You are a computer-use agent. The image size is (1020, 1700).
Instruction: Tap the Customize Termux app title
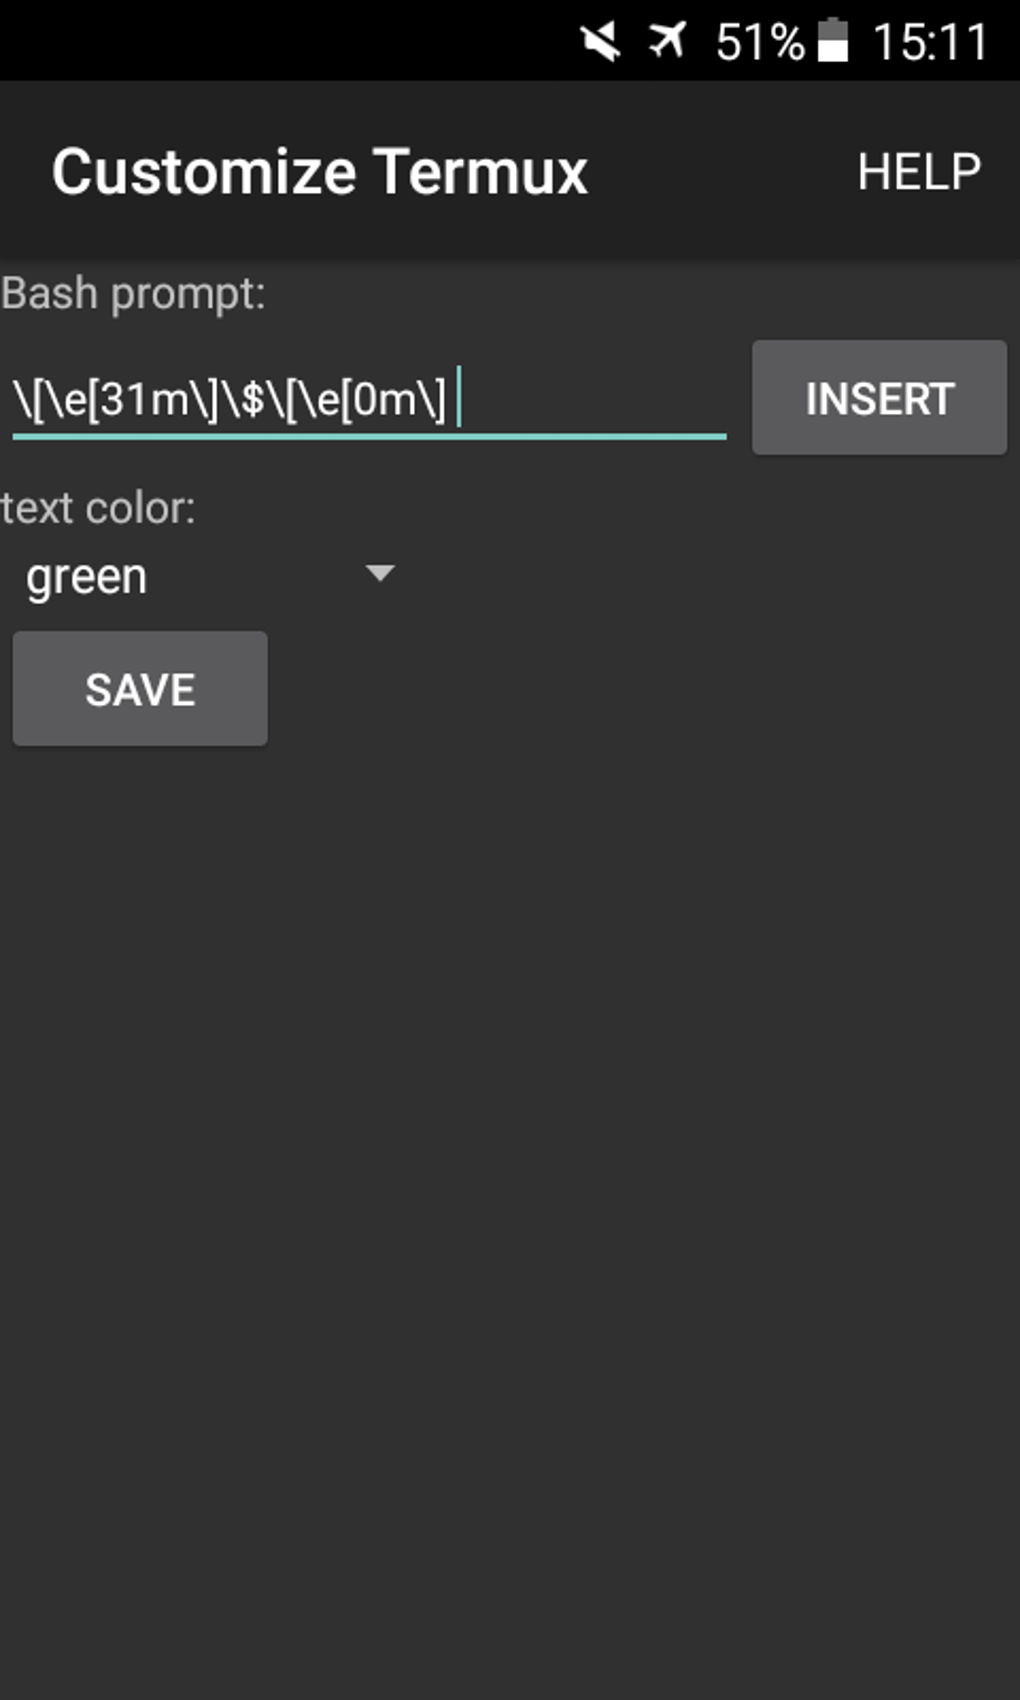click(x=320, y=172)
